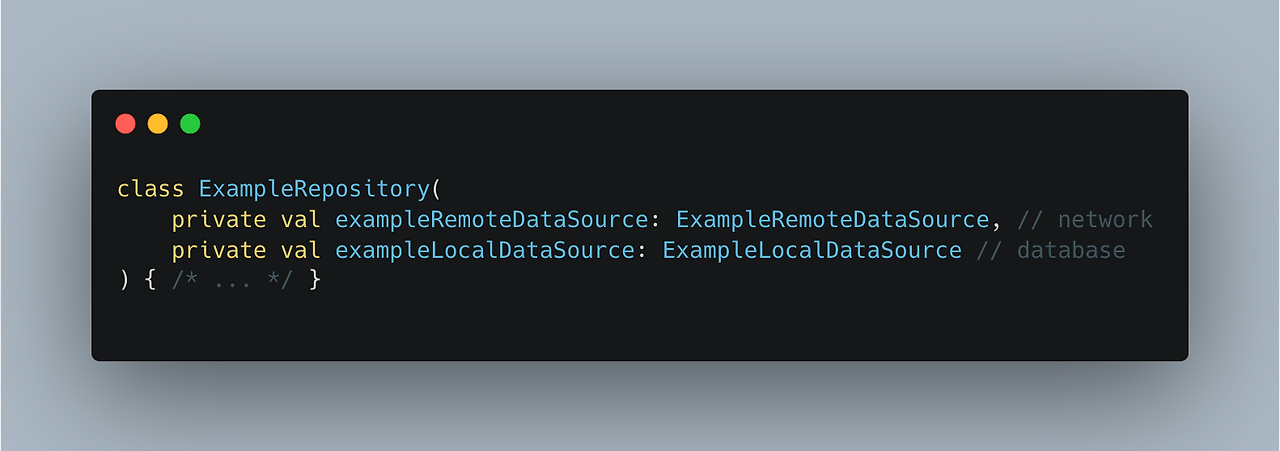Click the first 'private' keyword
1280x451 pixels.
pos(219,220)
